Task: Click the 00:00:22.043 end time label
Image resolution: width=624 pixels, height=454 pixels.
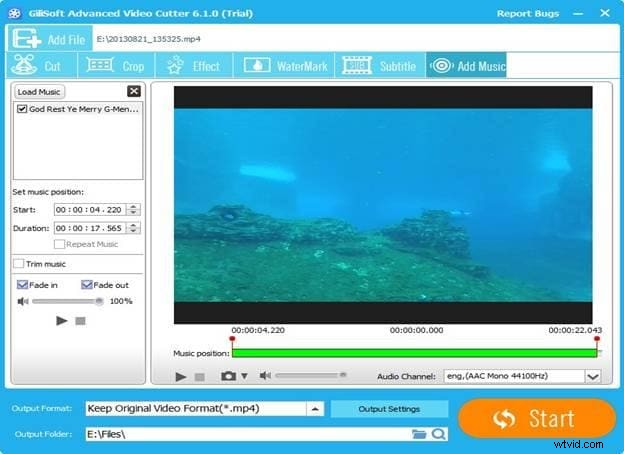Action: pos(575,330)
